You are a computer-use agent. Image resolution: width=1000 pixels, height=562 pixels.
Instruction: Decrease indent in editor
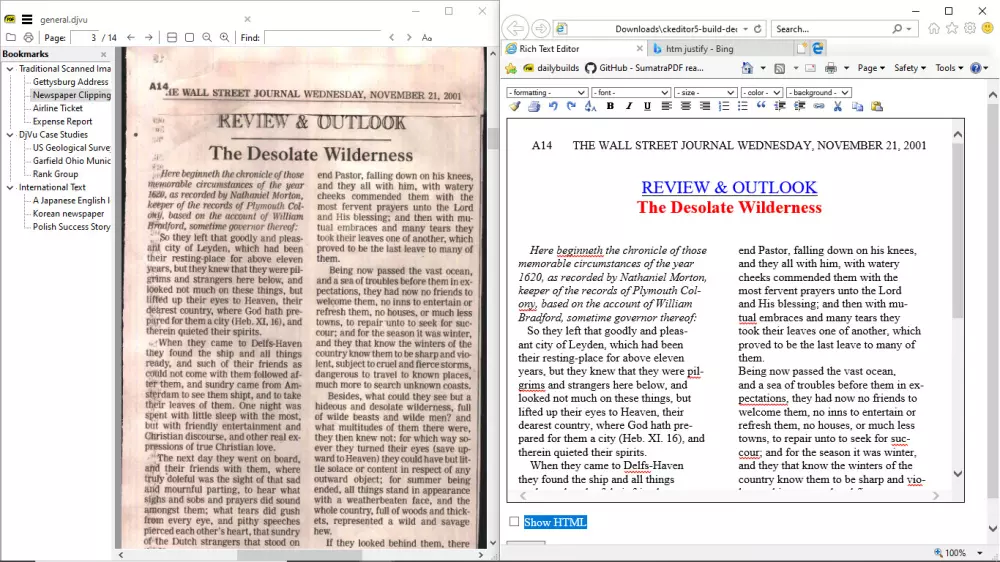(780, 107)
